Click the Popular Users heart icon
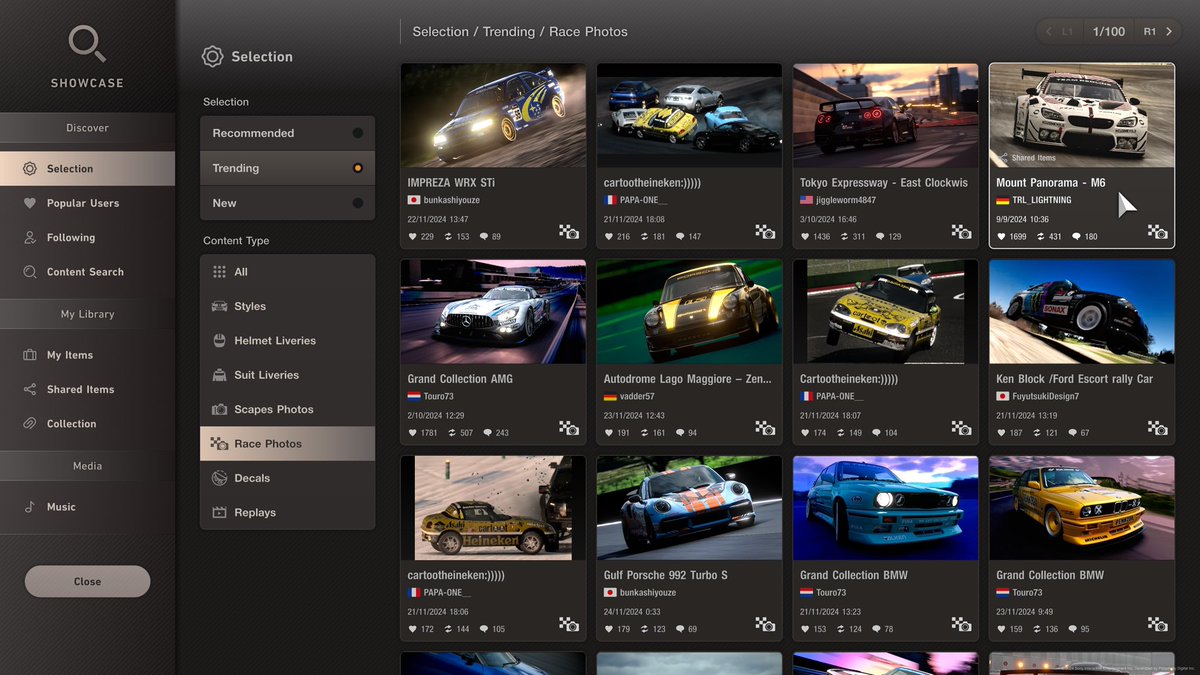1200x675 pixels. tap(29, 203)
